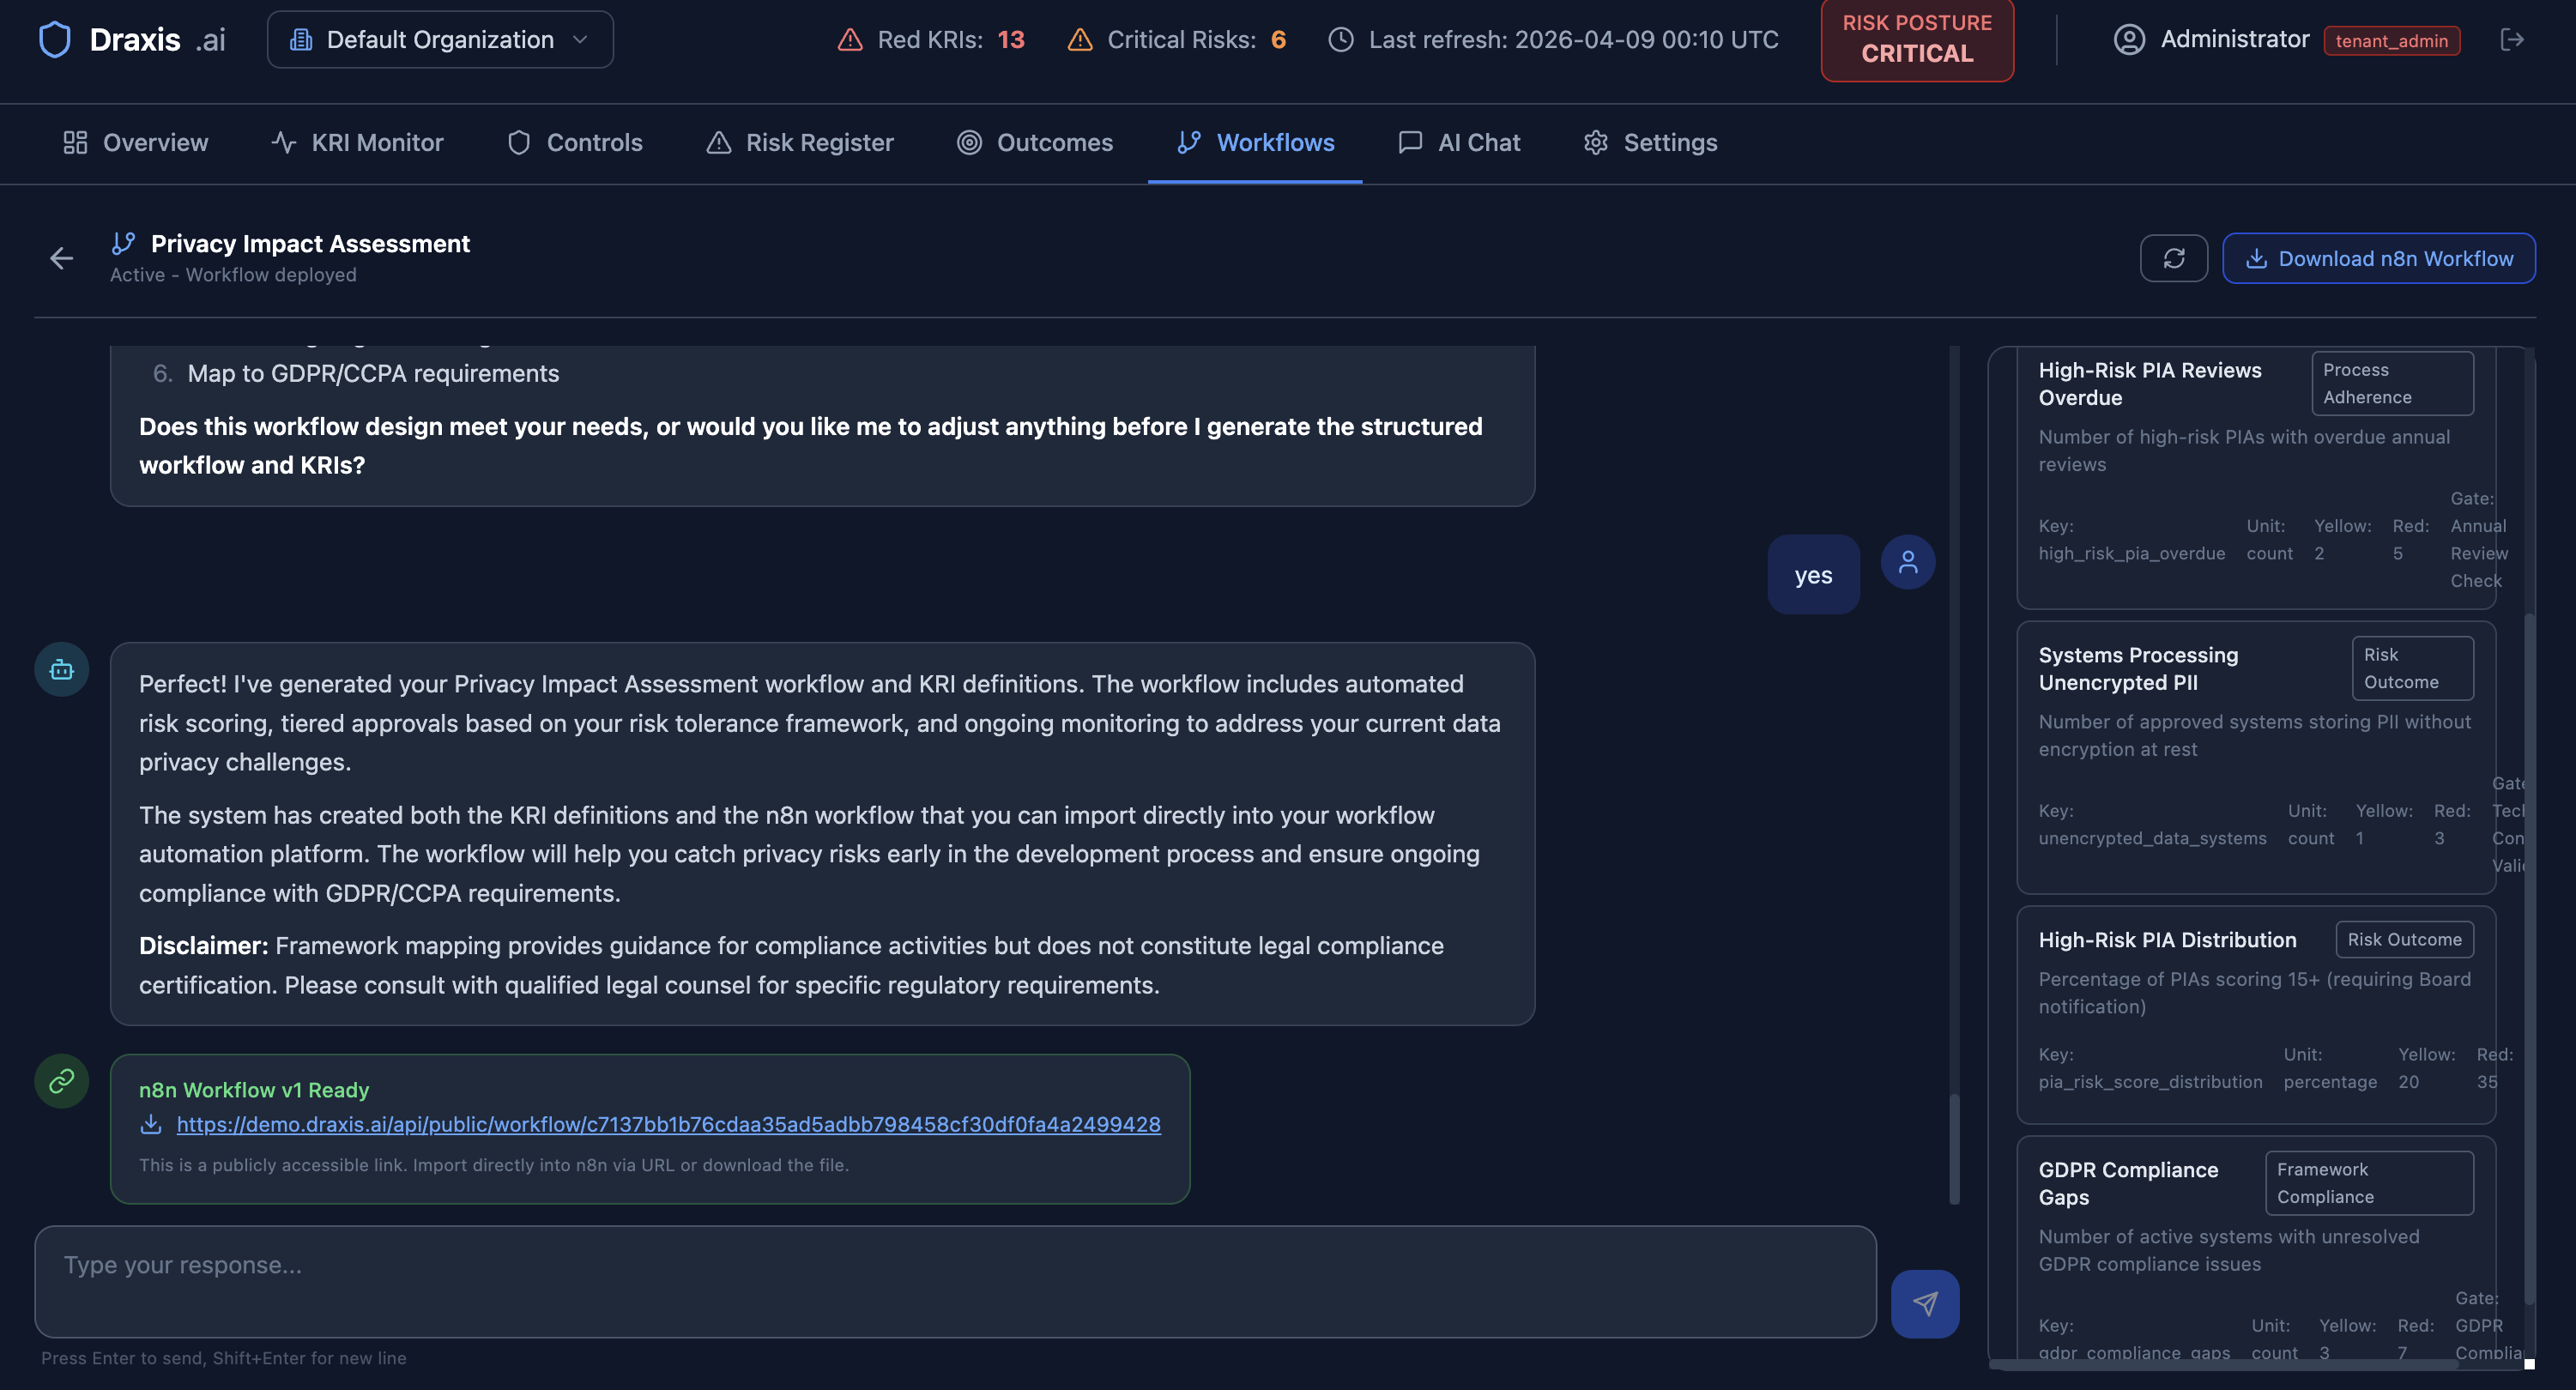Click the back arrow beside Privacy Impact Assessment
This screenshot has width=2576, height=1390.
pos(62,258)
